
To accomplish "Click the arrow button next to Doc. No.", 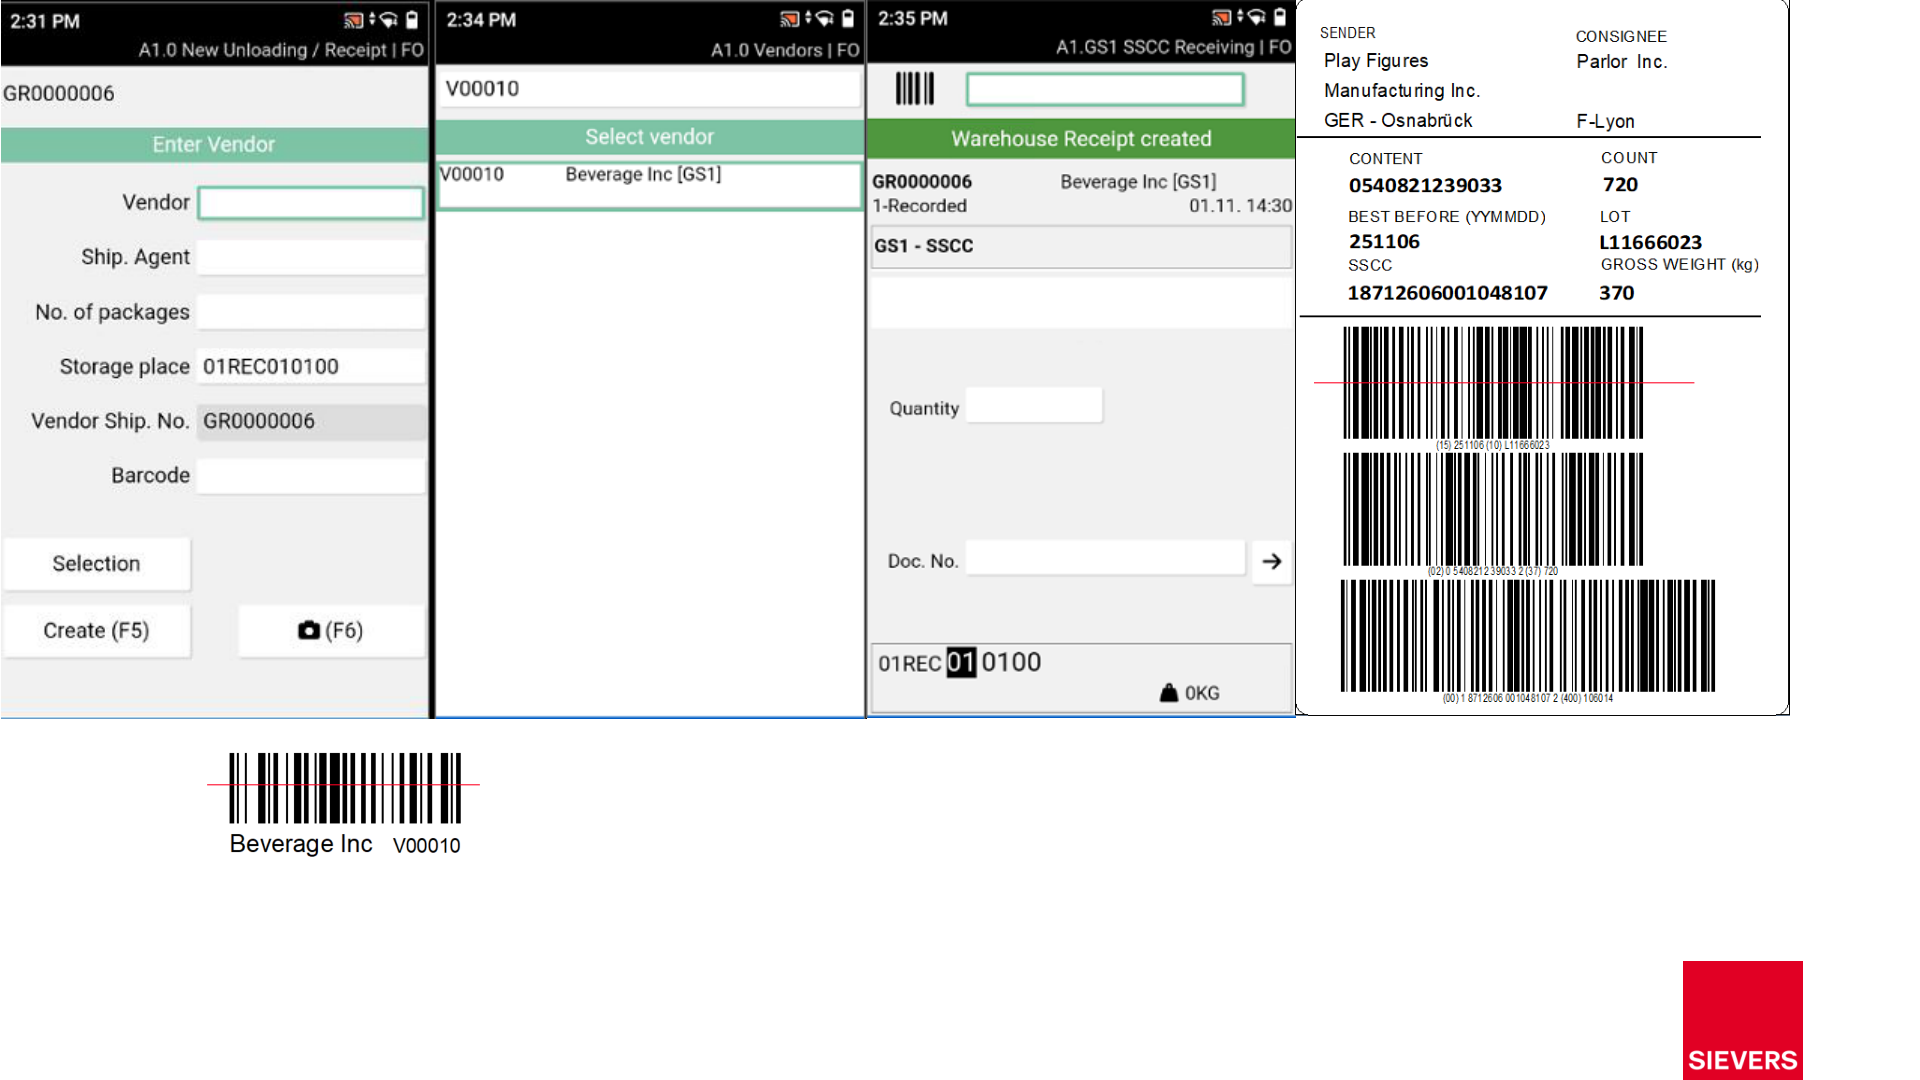I will 1271,561.
